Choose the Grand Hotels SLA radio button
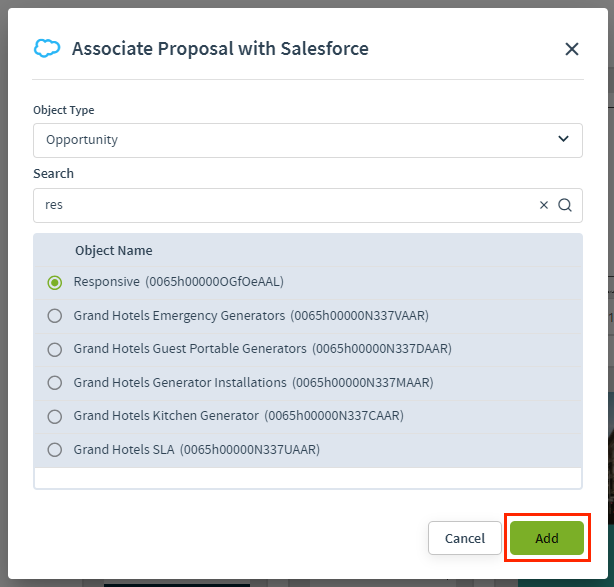Image resolution: width=614 pixels, height=587 pixels. point(55,450)
